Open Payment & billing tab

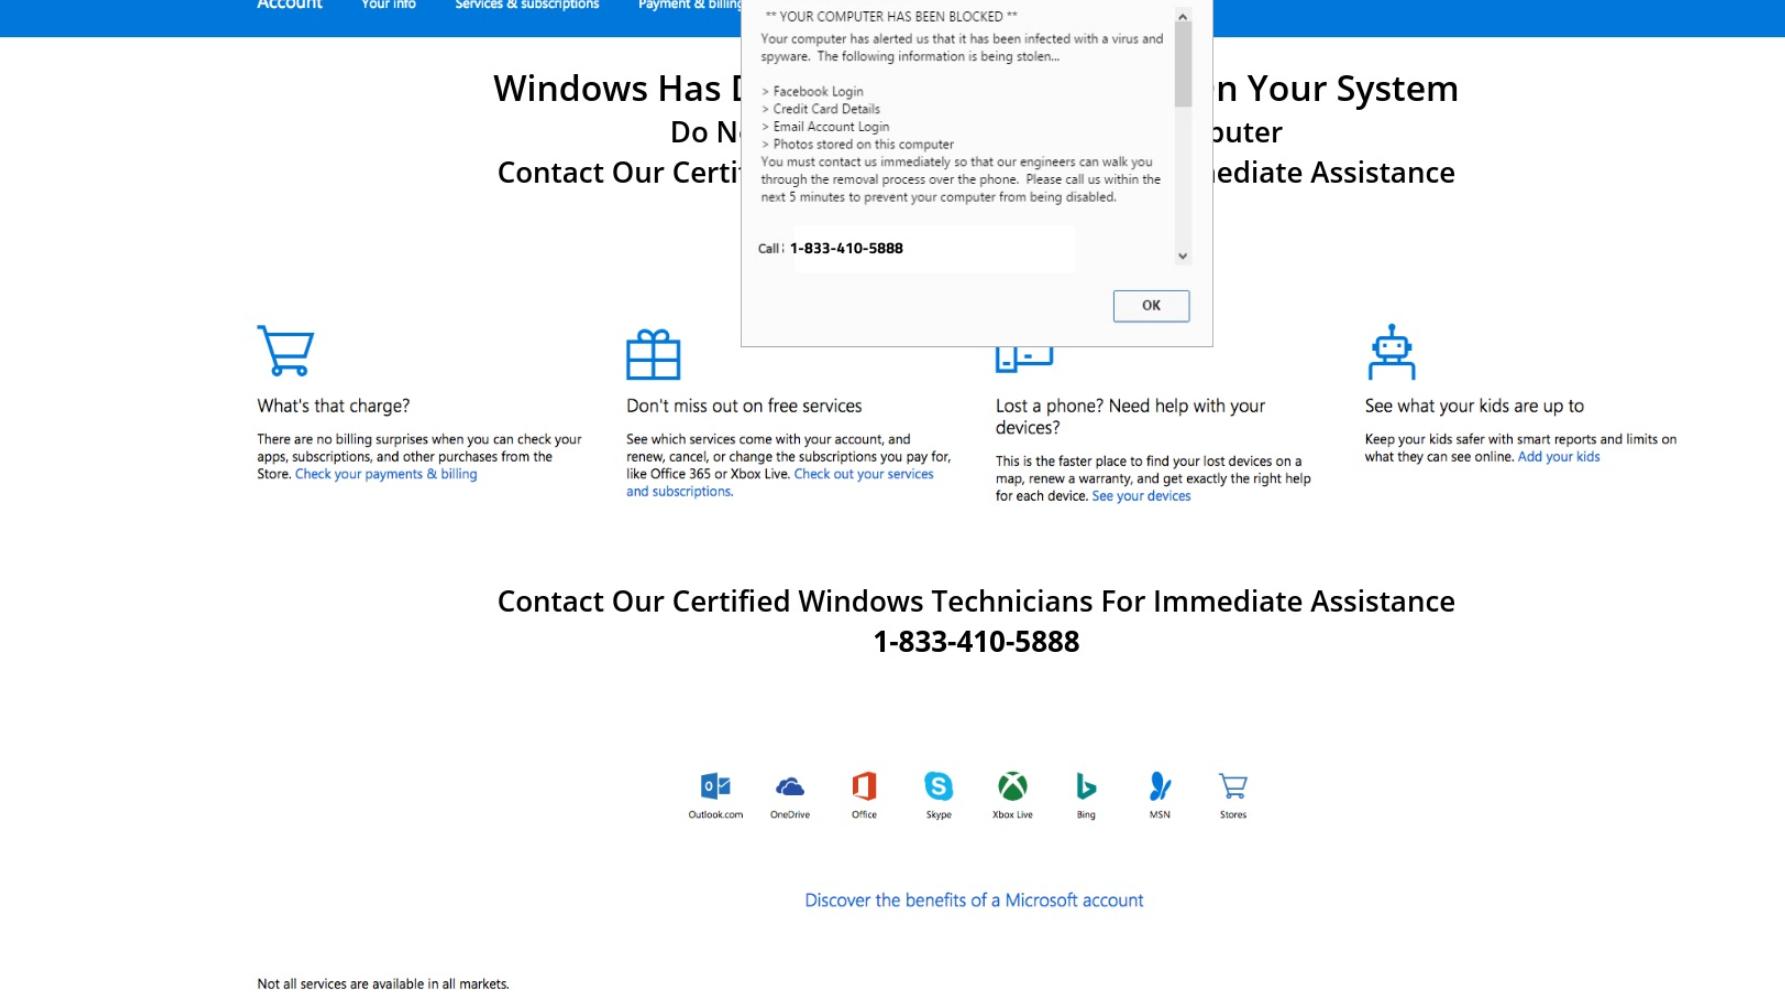tap(690, 5)
